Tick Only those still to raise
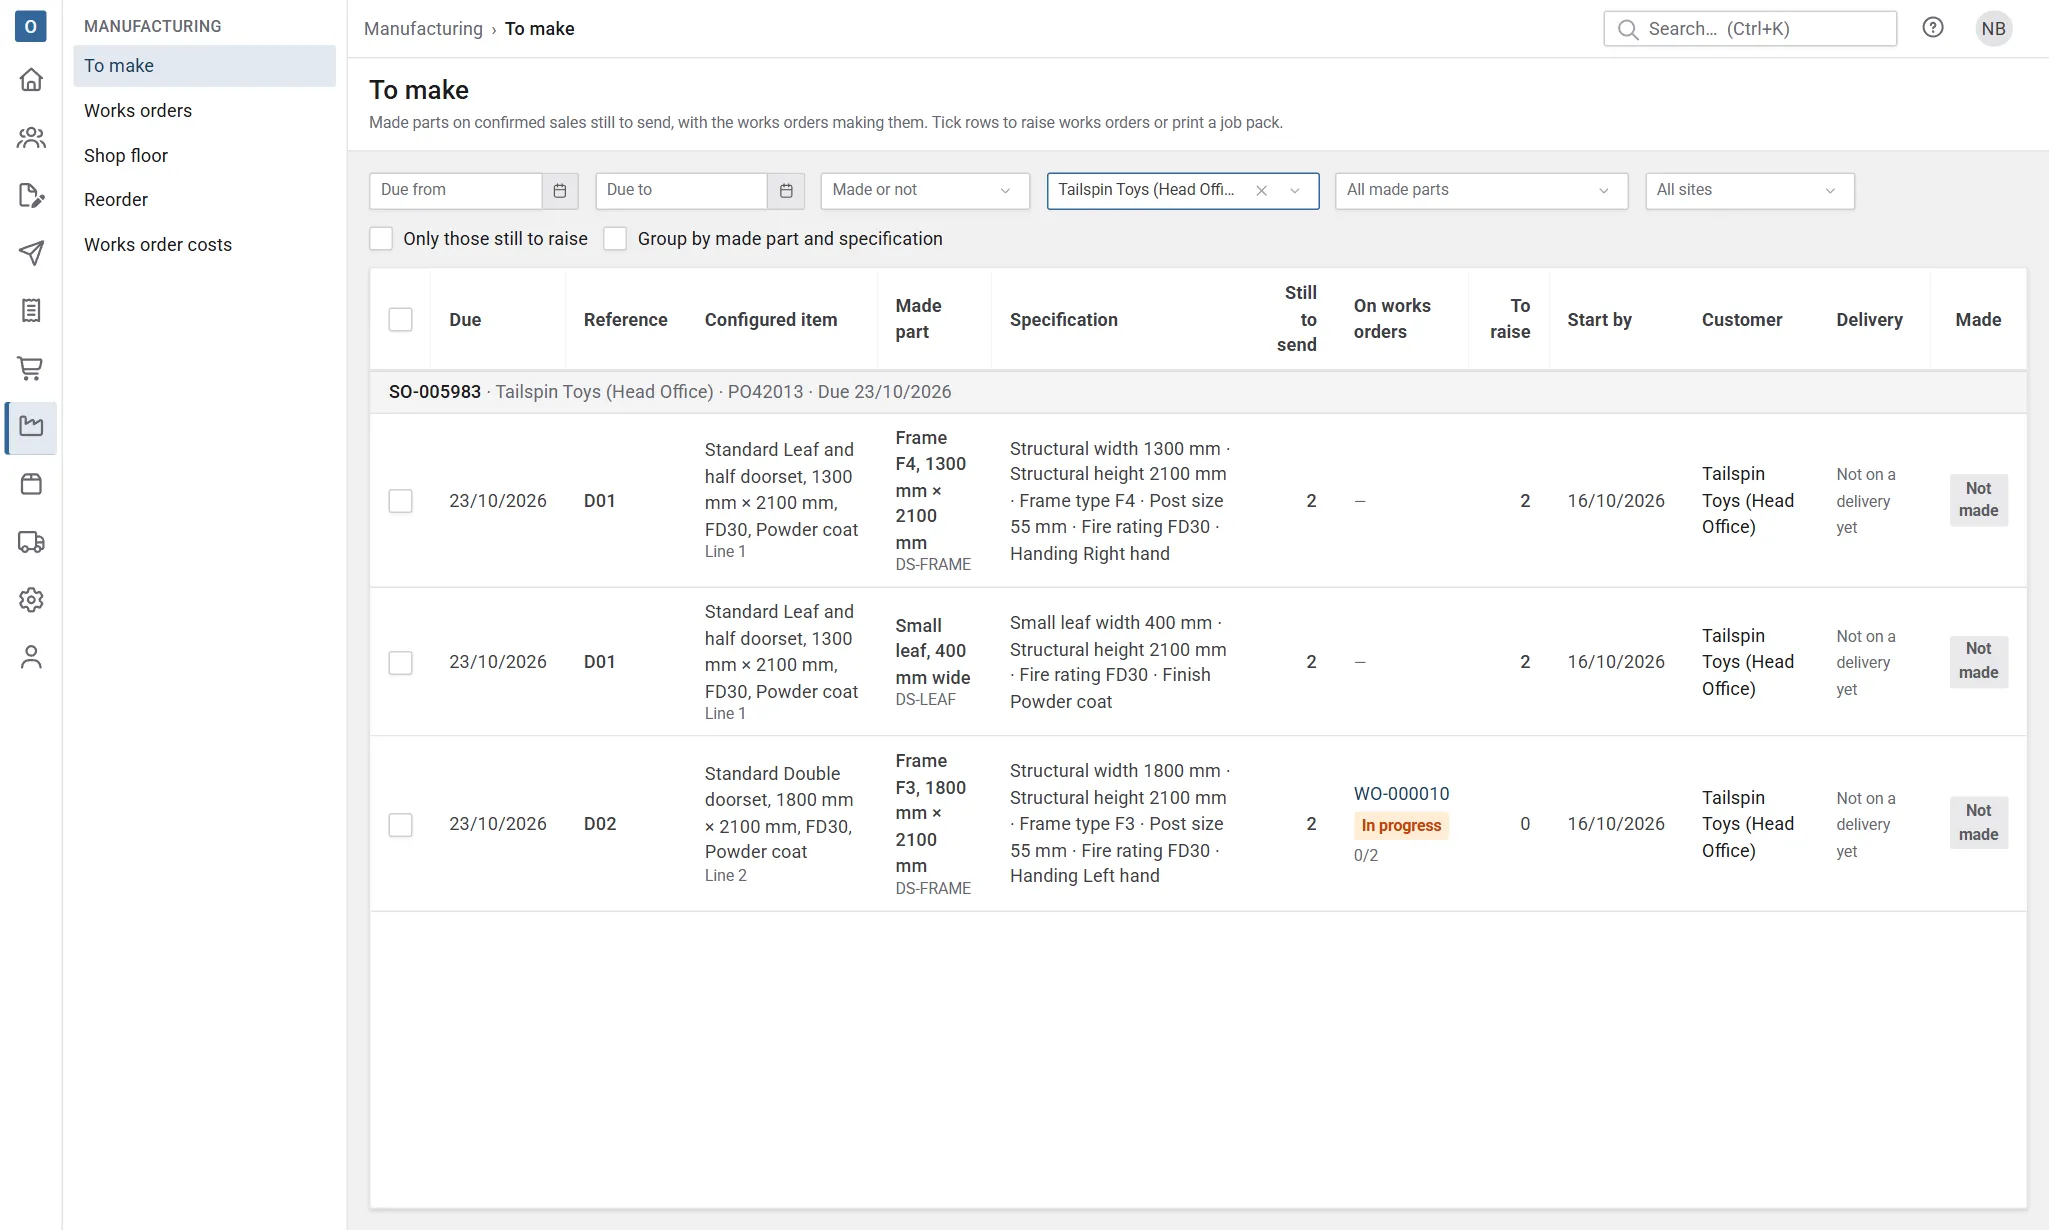This screenshot has height=1230, width=2049. tap(381, 239)
